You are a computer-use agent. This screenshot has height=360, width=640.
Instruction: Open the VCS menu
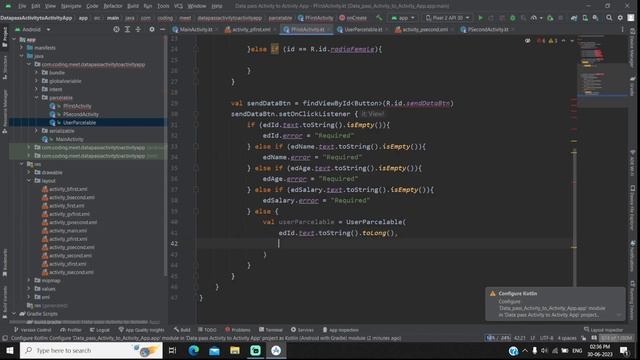click(178, 6)
